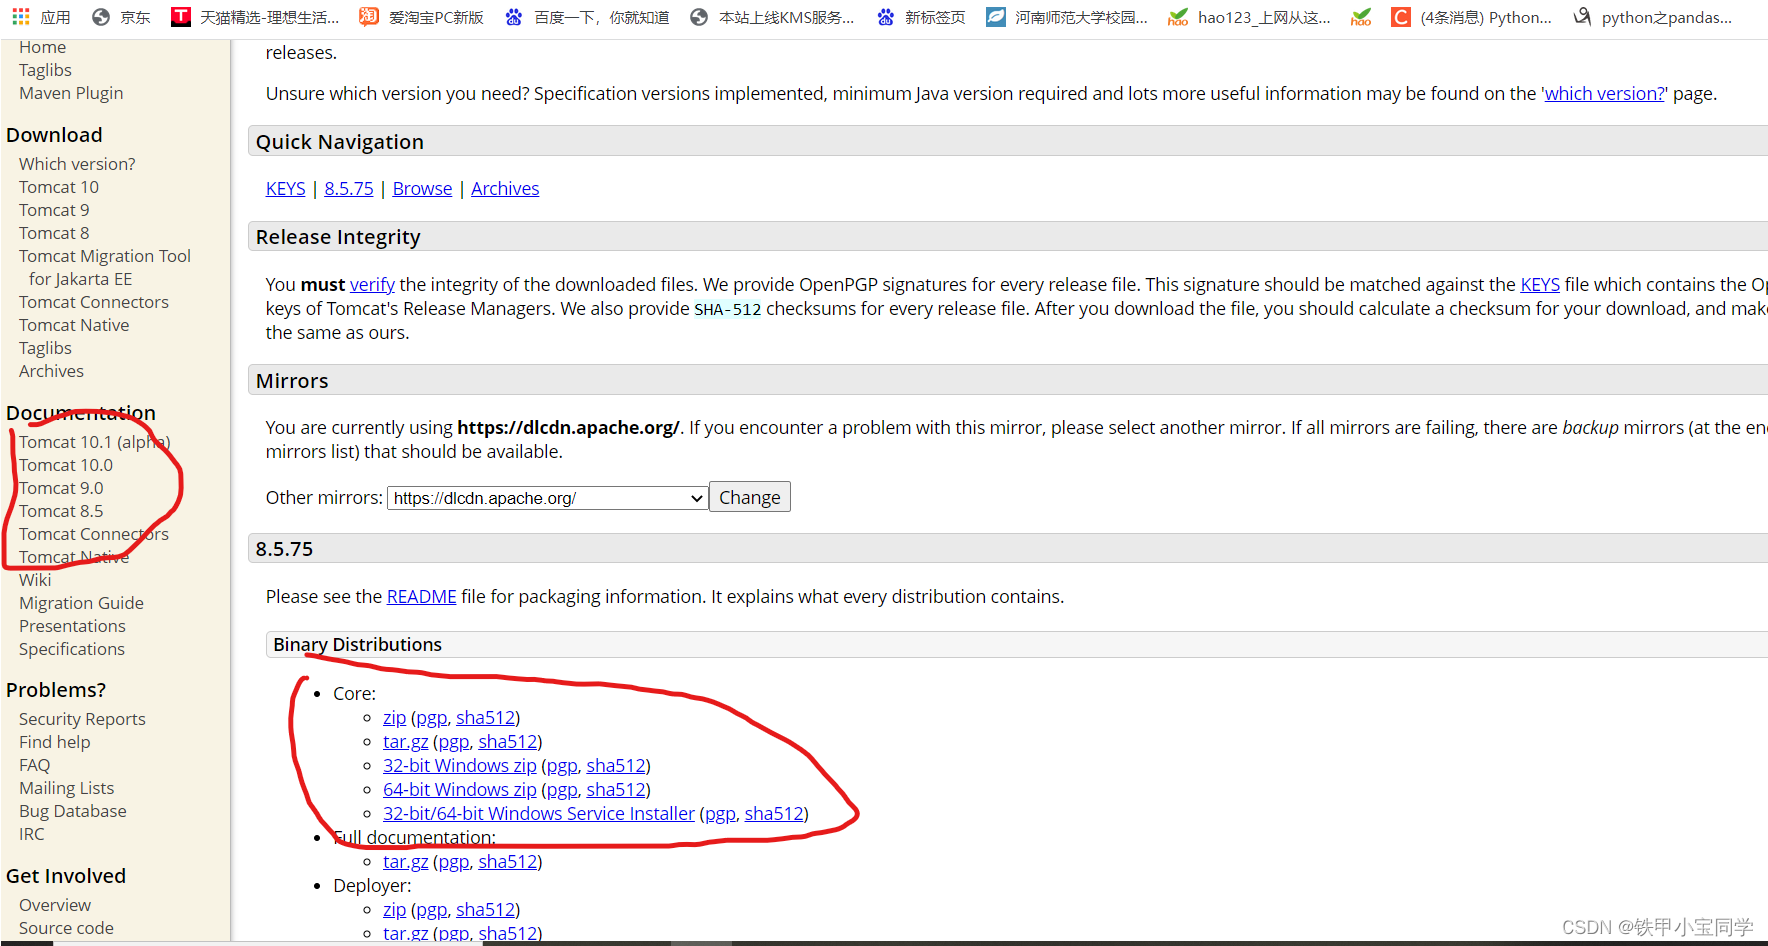Open Source code under Get Involved
The image size is (1768, 946).
click(x=66, y=928)
